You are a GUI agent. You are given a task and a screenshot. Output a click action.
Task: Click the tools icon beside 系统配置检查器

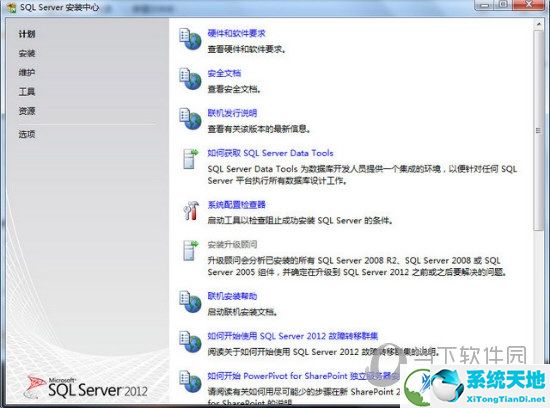(x=191, y=210)
